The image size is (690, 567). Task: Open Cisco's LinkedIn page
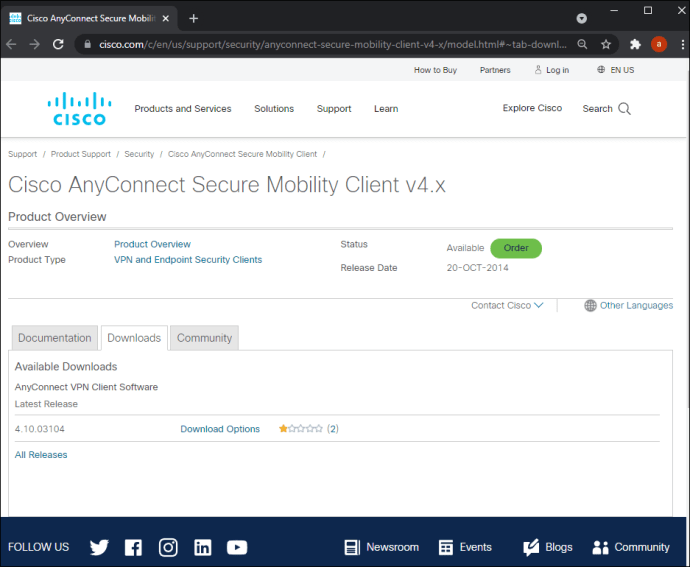pyautogui.click(x=202, y=547)
